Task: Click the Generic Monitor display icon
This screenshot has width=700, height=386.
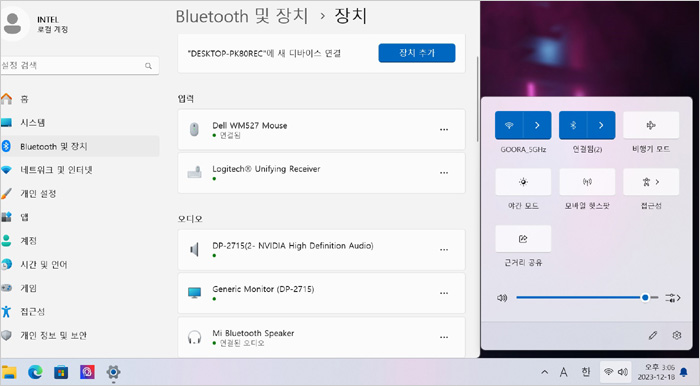Action: 194,293
